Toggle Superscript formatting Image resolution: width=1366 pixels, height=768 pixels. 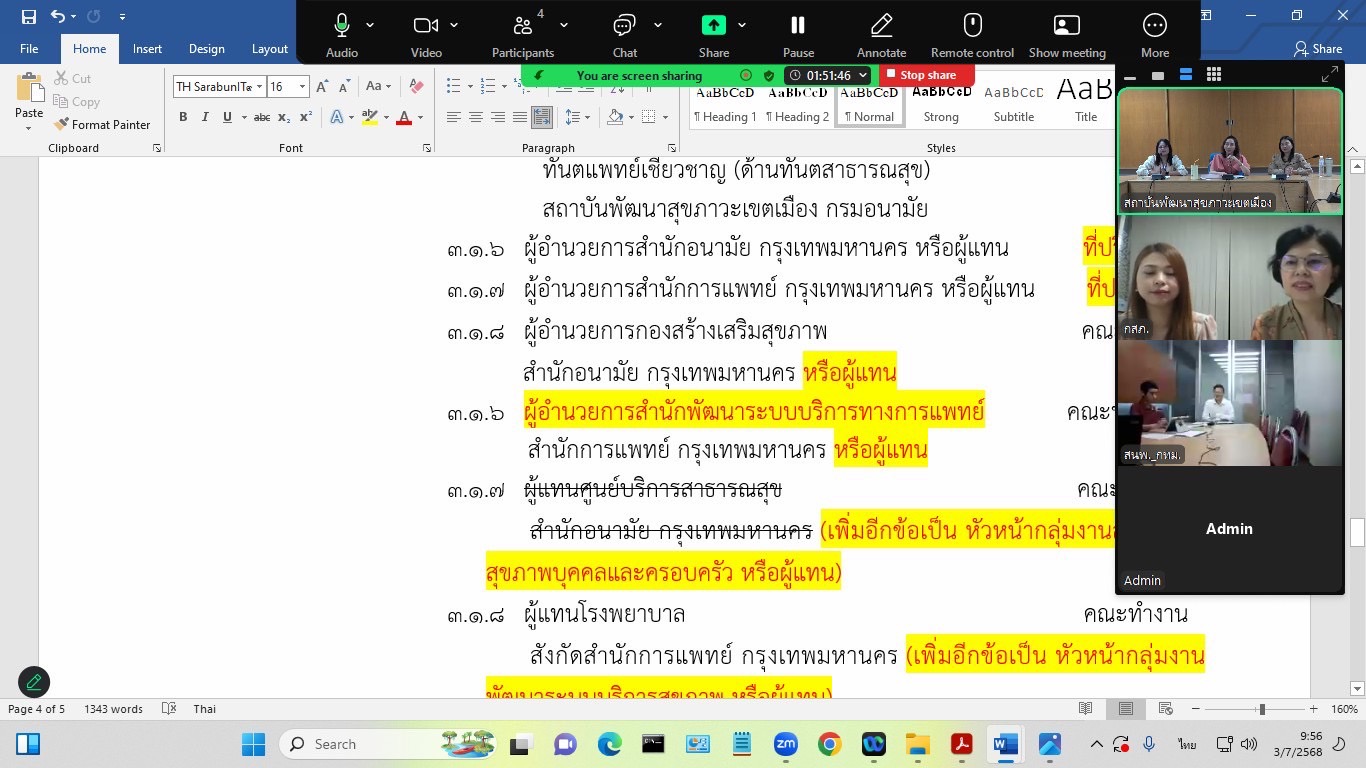(306, 117)
